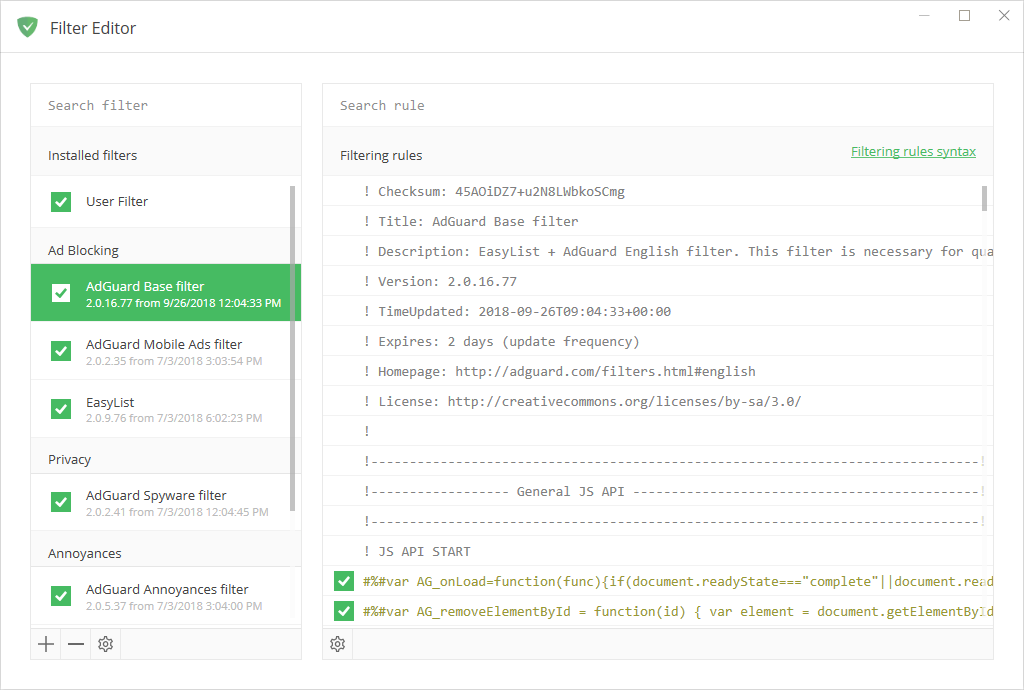Click the remove filter minus icon
Screen dimensions: 1024x690
76,644
